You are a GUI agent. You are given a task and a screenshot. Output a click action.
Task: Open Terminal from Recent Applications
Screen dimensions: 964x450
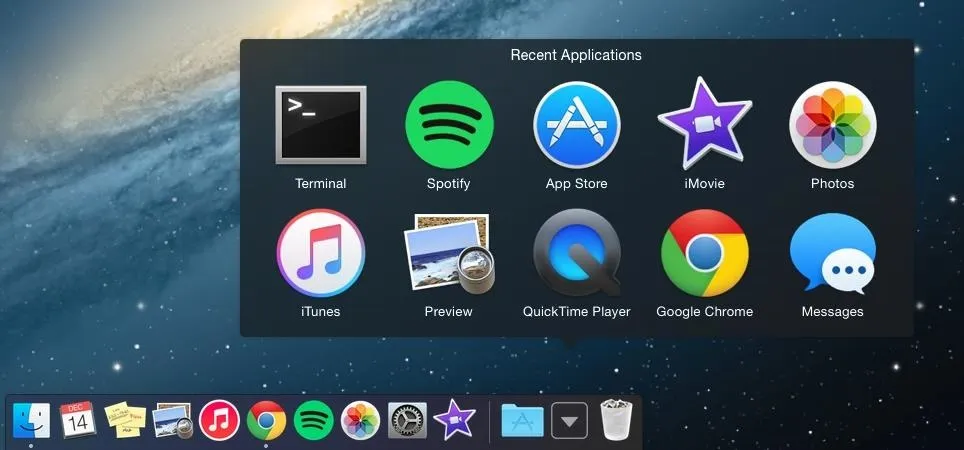[x=320, y=125]
